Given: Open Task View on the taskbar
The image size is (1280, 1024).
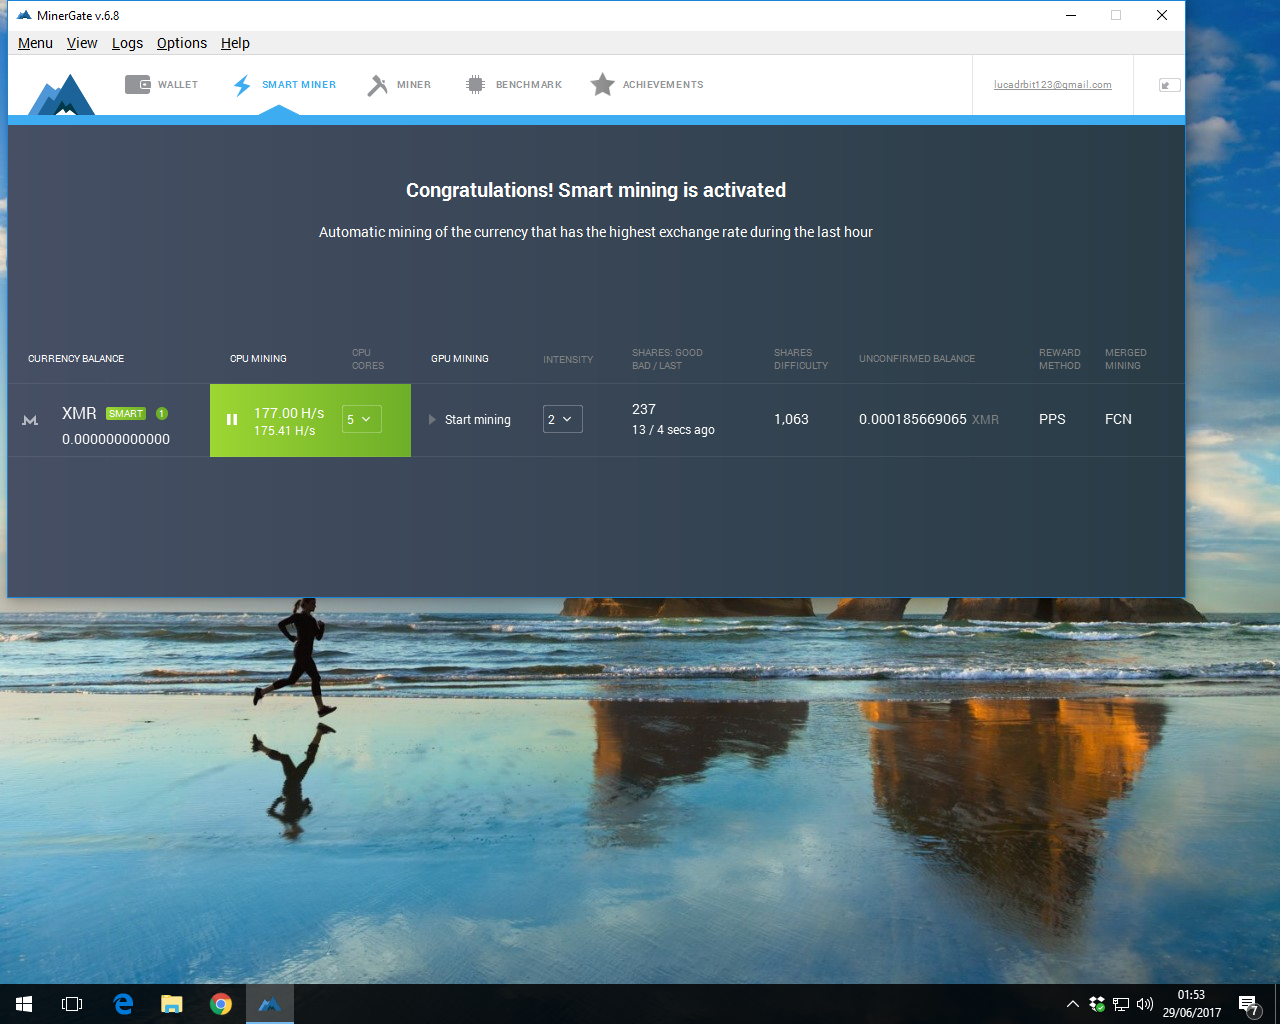Looking at the screenshot, I should click(x=72, y=1004).
